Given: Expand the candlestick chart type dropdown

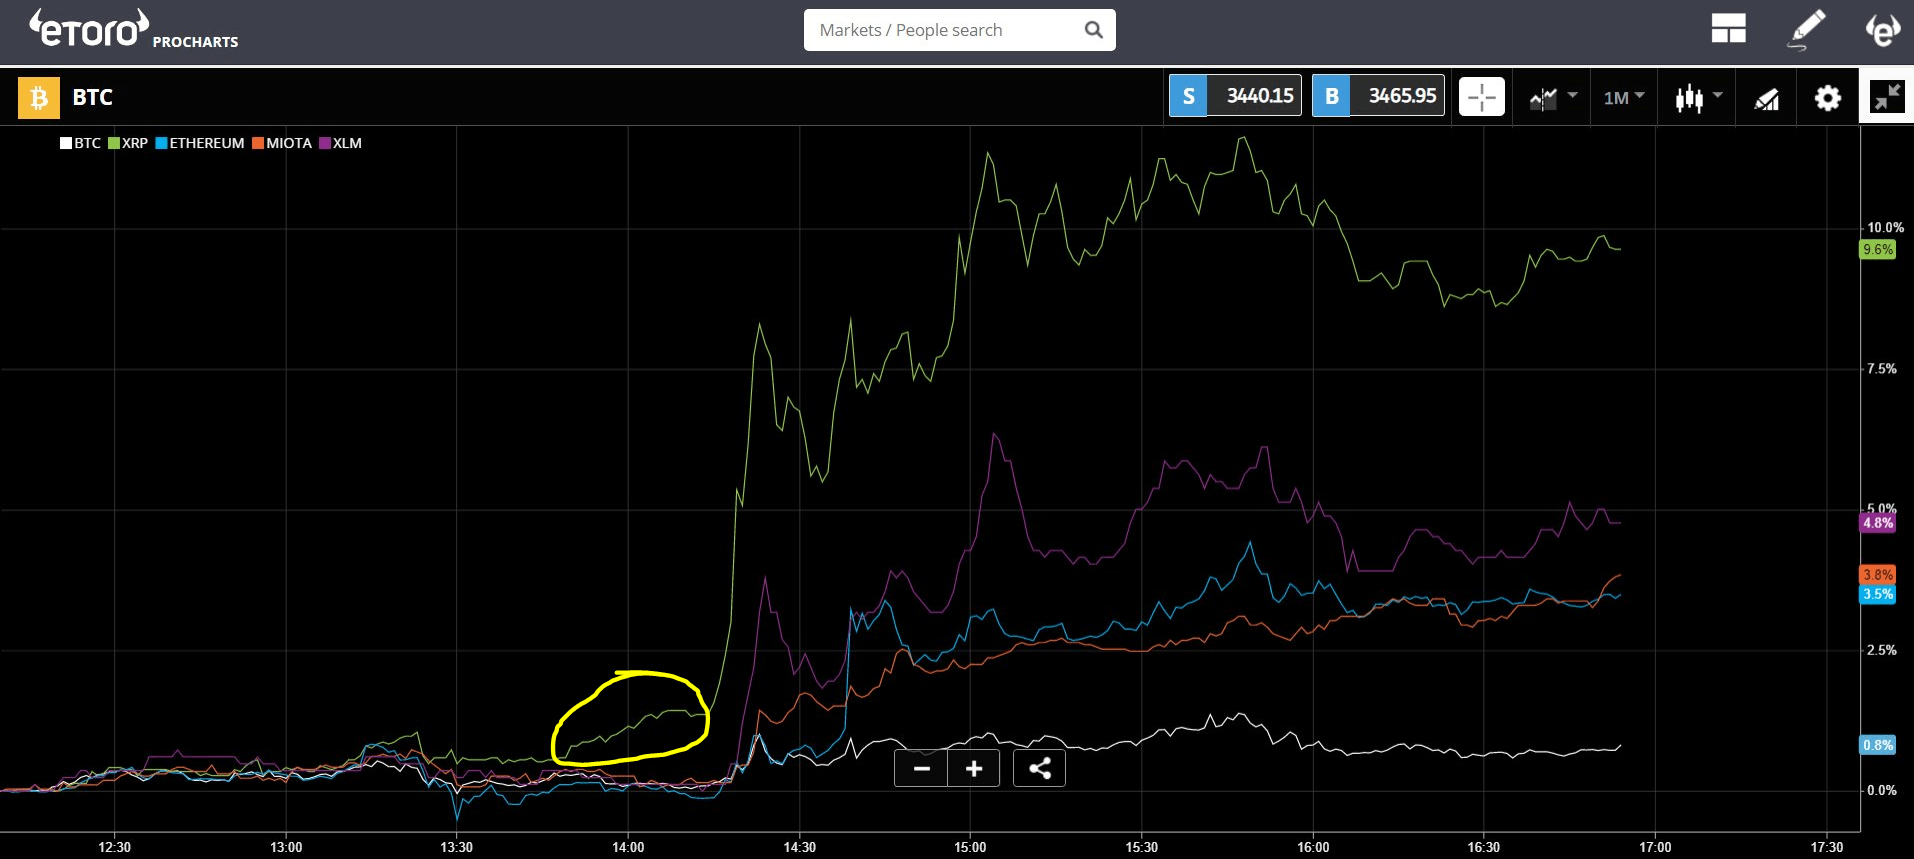Looking at the screenshot, I should (x=1697, y=98).
